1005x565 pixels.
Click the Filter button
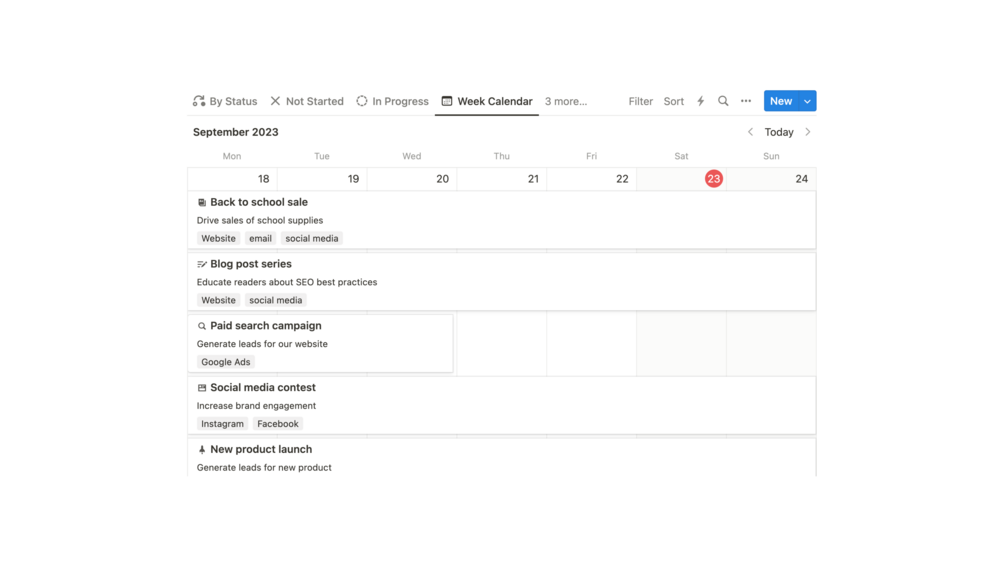pyautogui.click(x=640, y=101)
